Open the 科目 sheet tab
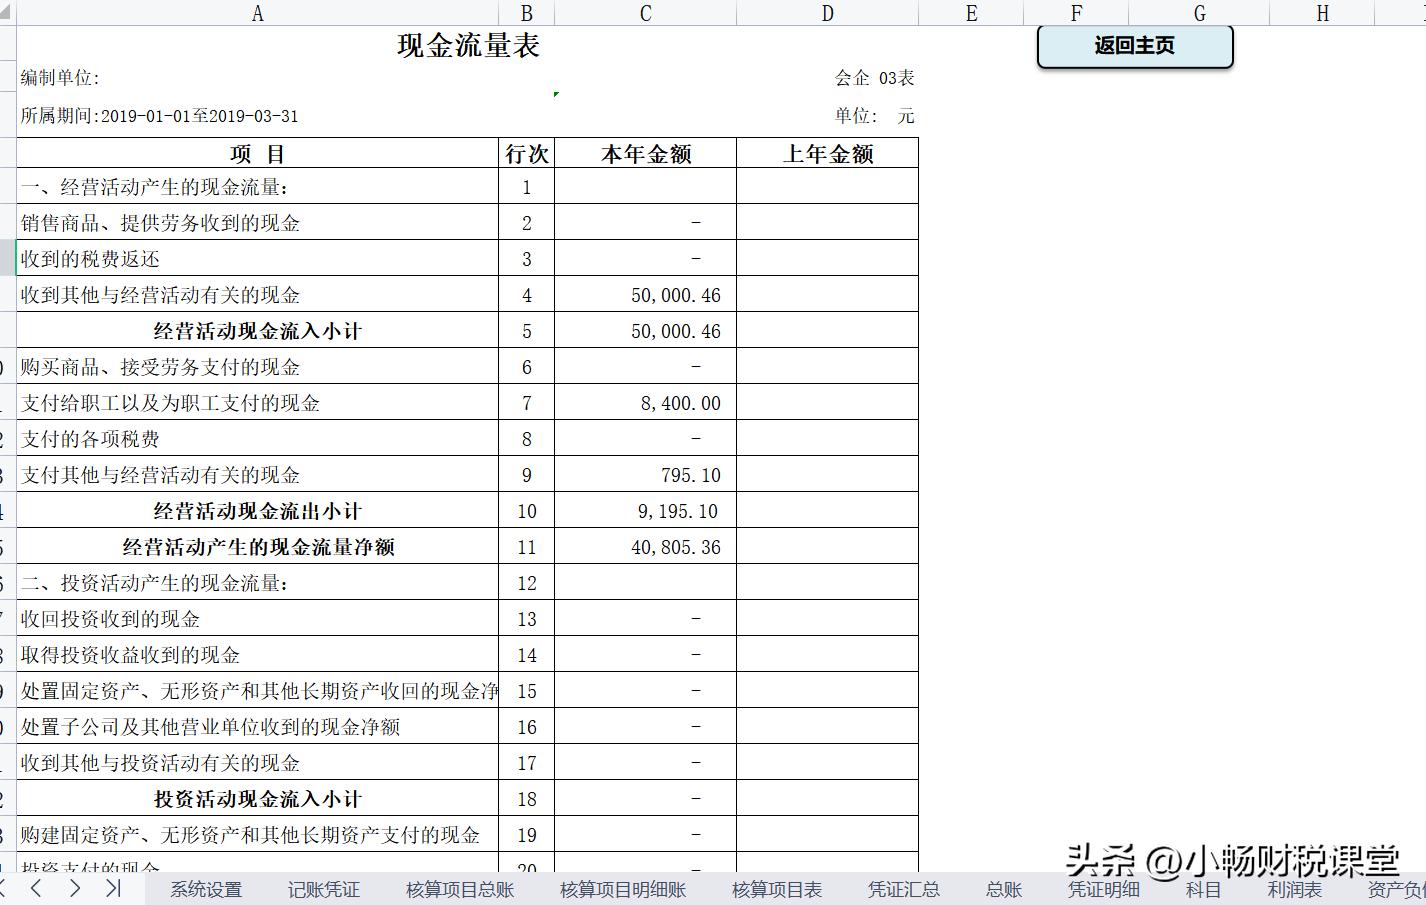The width and height of the screenshot is (1426, 905). point(1200,888)
